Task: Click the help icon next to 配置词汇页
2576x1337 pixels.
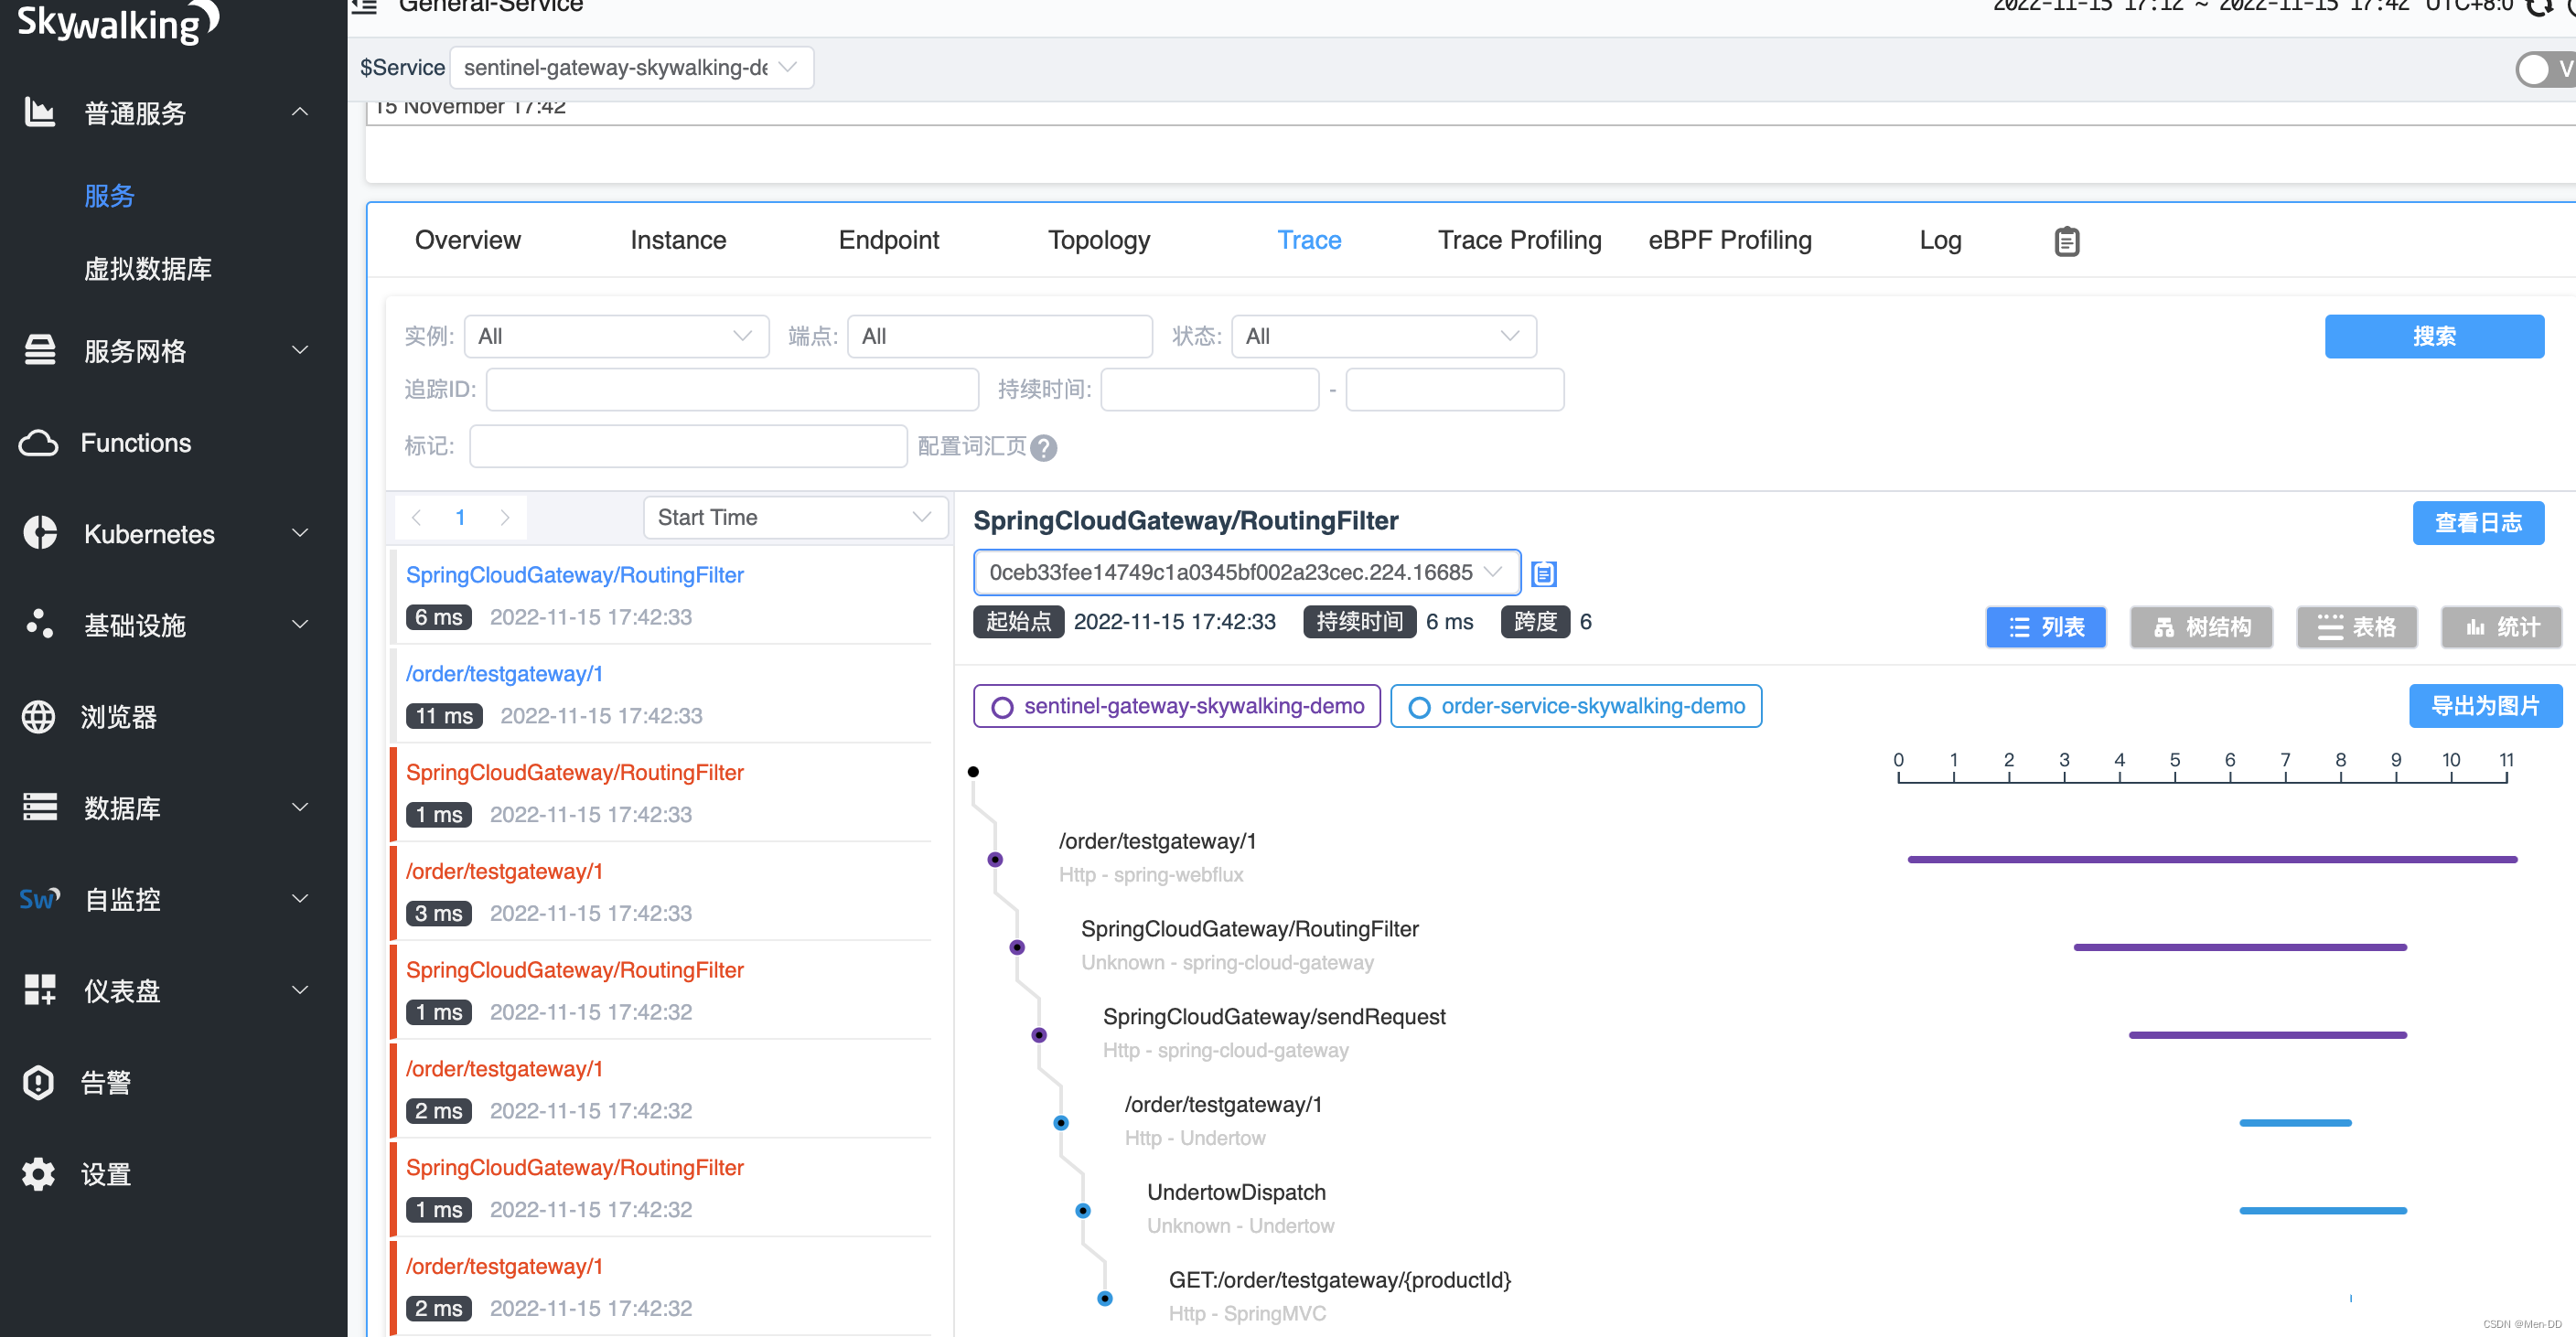Action: coord(1043,447)
